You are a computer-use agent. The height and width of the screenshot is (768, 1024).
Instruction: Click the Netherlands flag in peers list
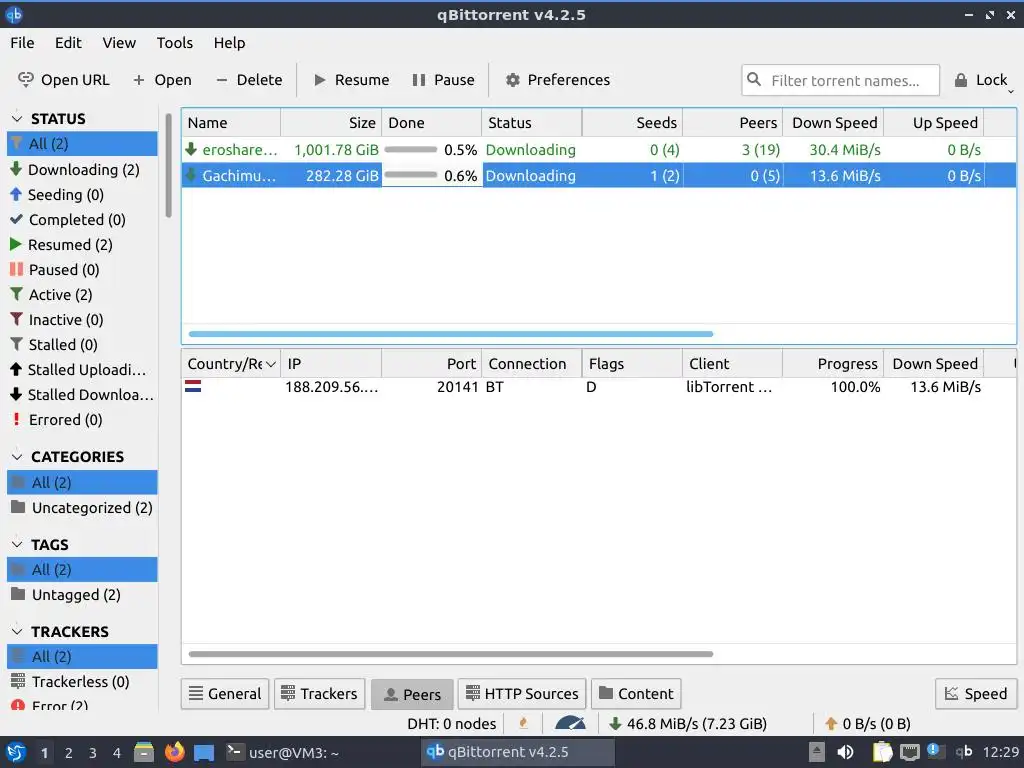193,387
